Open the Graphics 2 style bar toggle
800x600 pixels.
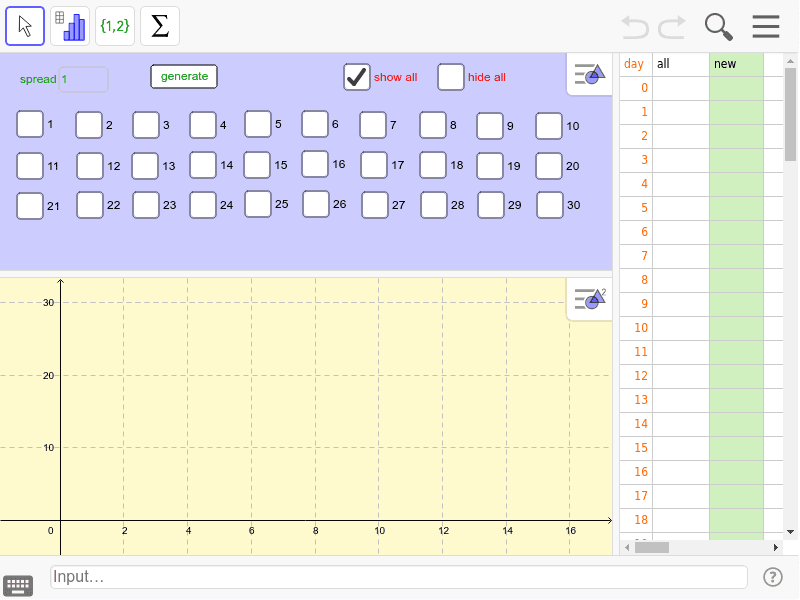point(589,299)
